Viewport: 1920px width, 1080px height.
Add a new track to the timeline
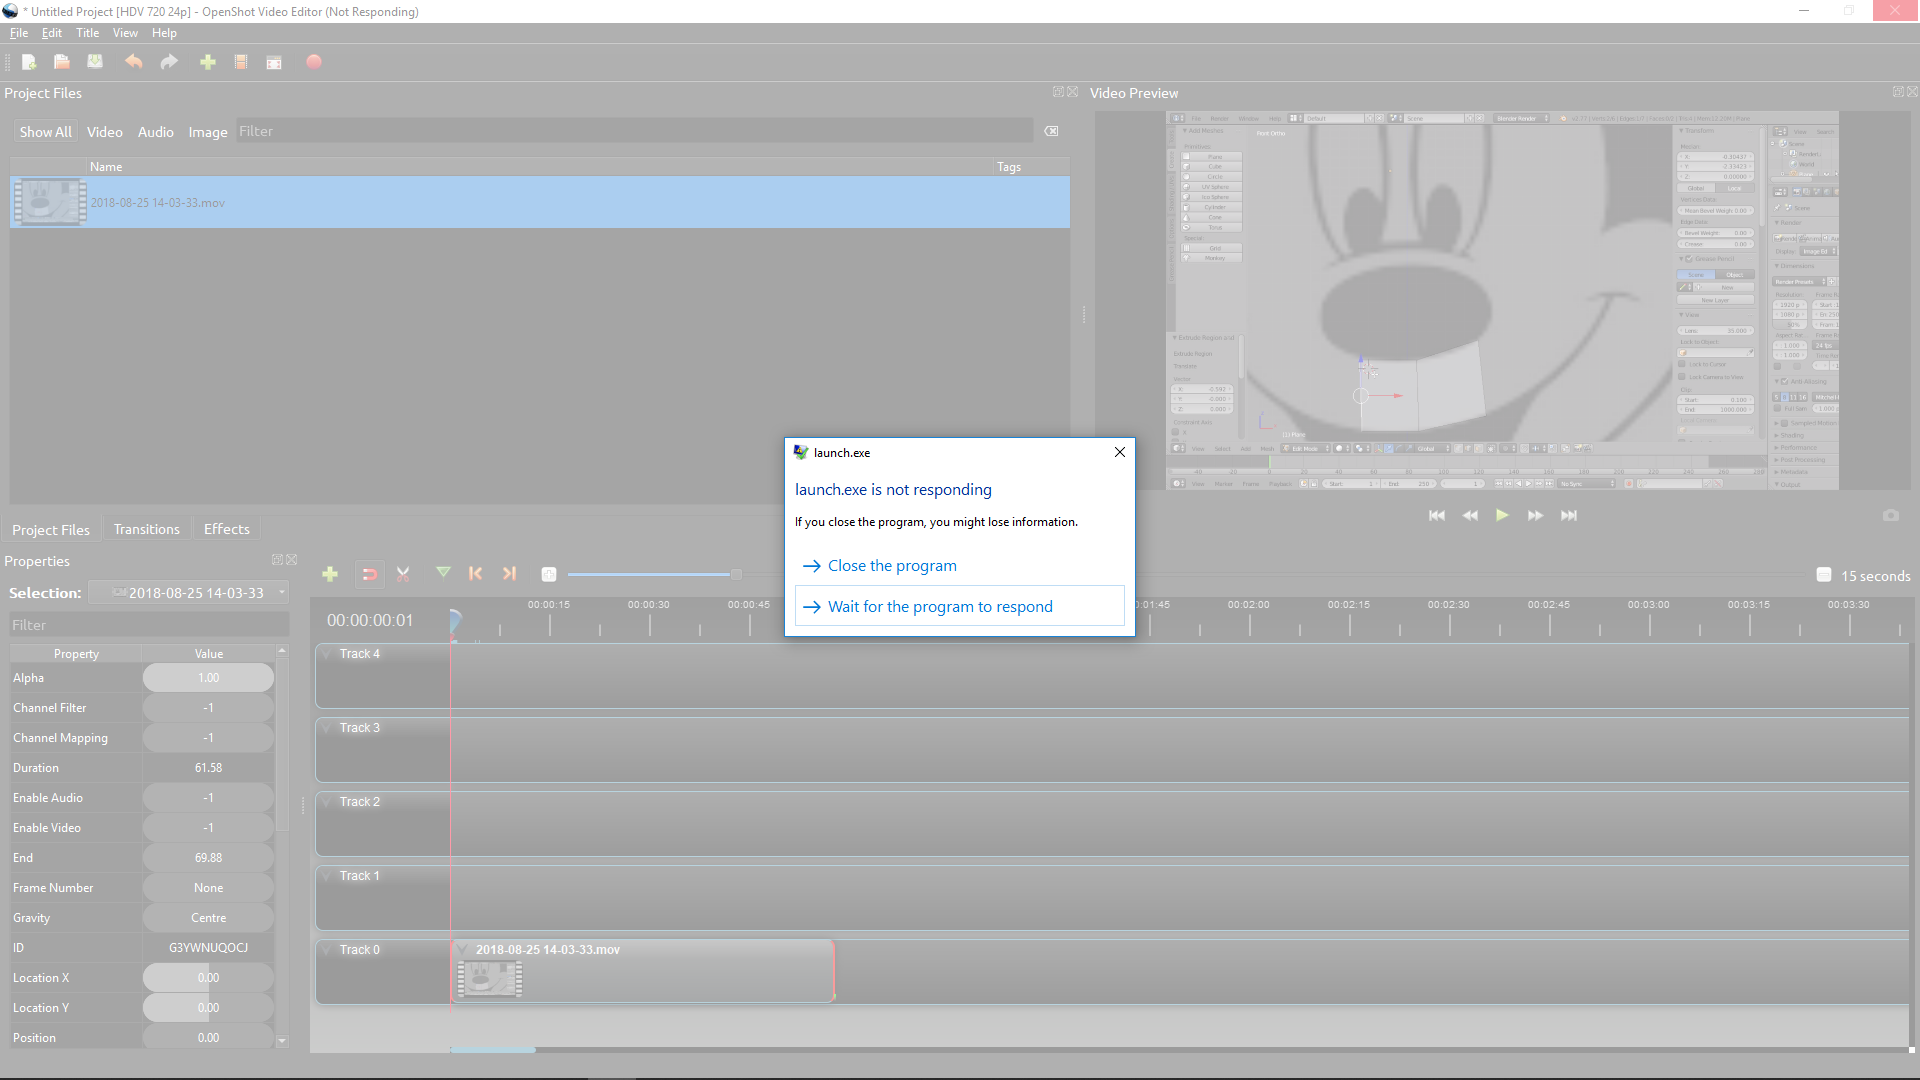(329, 574)
